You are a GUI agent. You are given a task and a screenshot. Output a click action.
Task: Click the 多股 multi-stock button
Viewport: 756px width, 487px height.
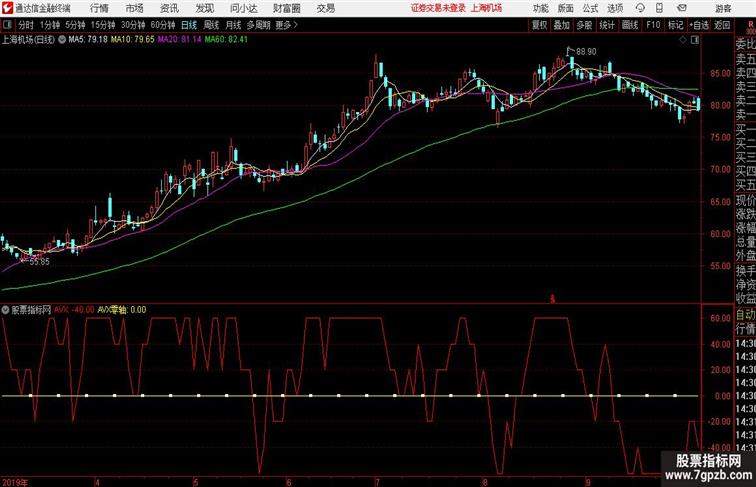[x=584, y=25]
